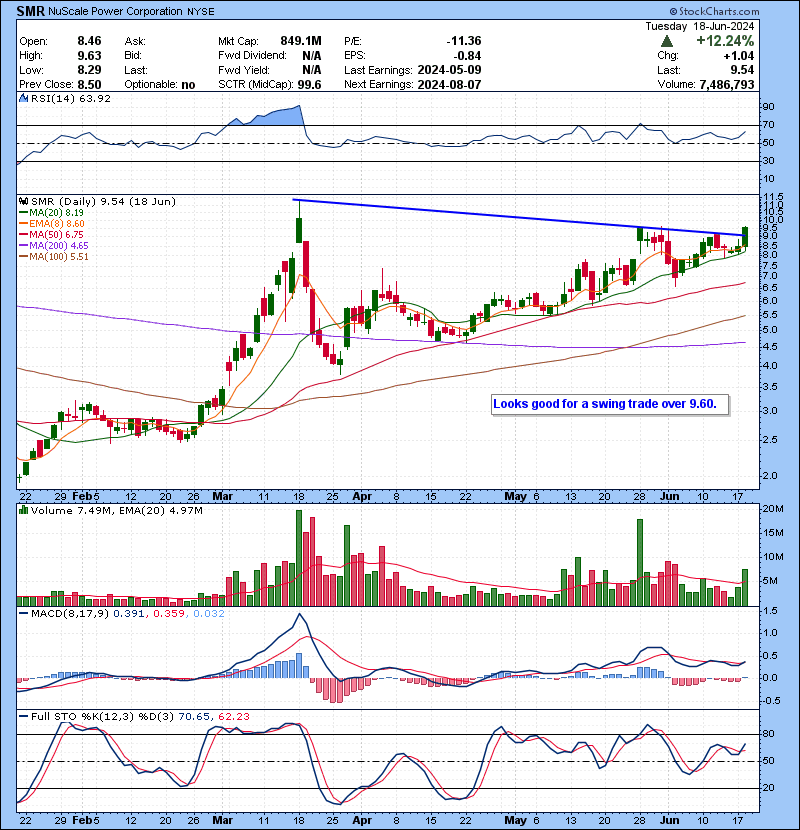Click the Volume 7.49M, EMA(20) 4.97M label

[x=116, y=511]
